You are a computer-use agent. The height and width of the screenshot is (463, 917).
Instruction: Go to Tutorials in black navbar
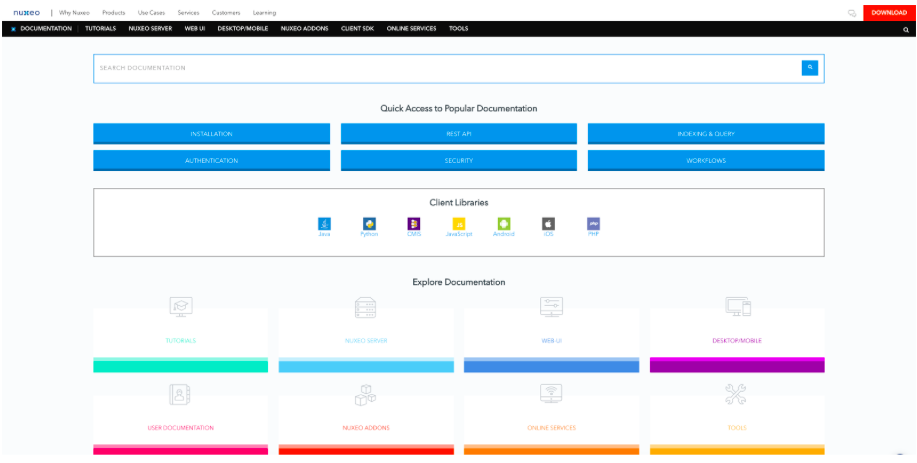(x=101, y=29)
